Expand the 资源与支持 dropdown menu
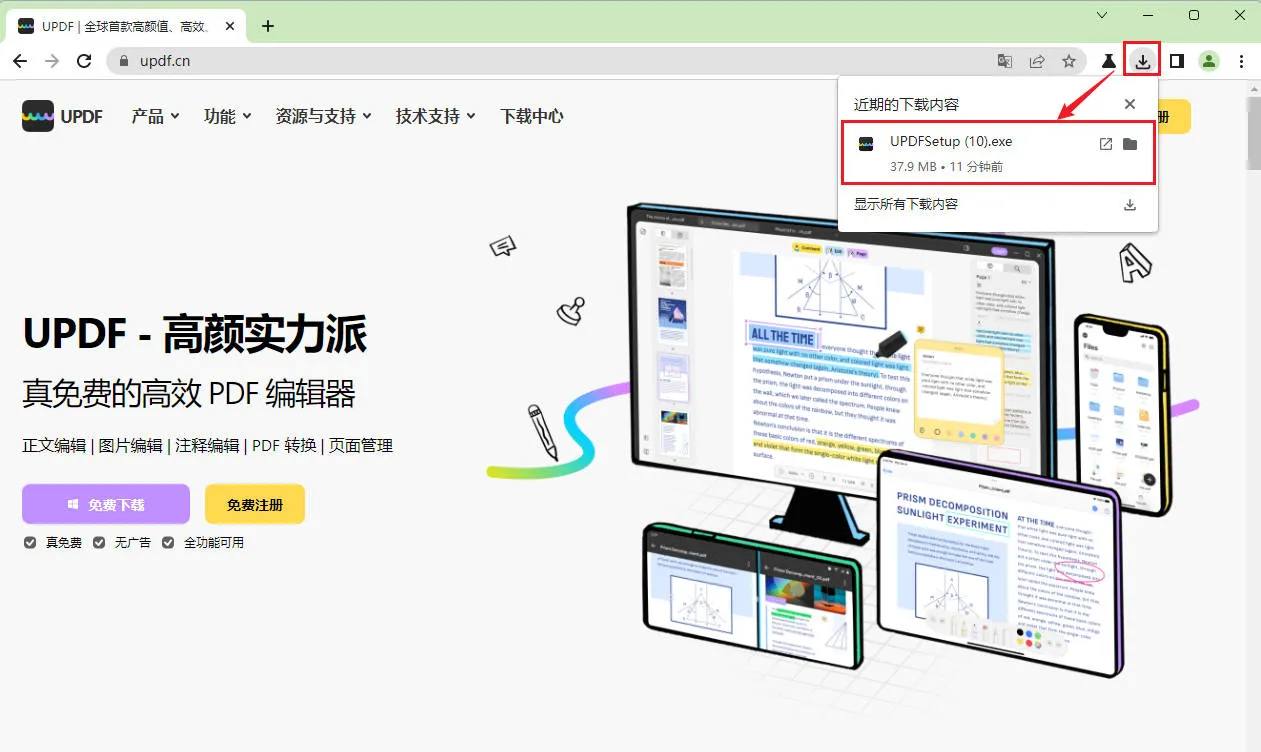1261x752 pixels. point(323,116)
